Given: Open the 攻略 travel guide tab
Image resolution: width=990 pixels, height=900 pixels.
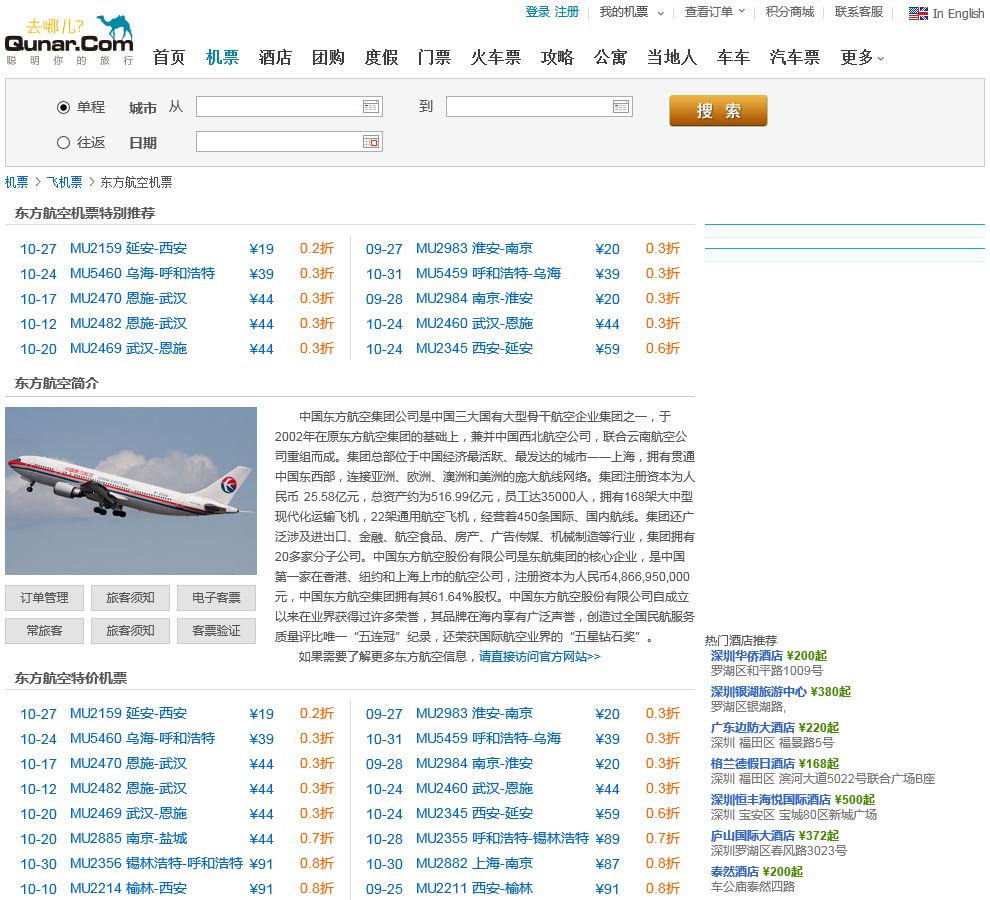Looking at the screenshot, I should (558, 57).
